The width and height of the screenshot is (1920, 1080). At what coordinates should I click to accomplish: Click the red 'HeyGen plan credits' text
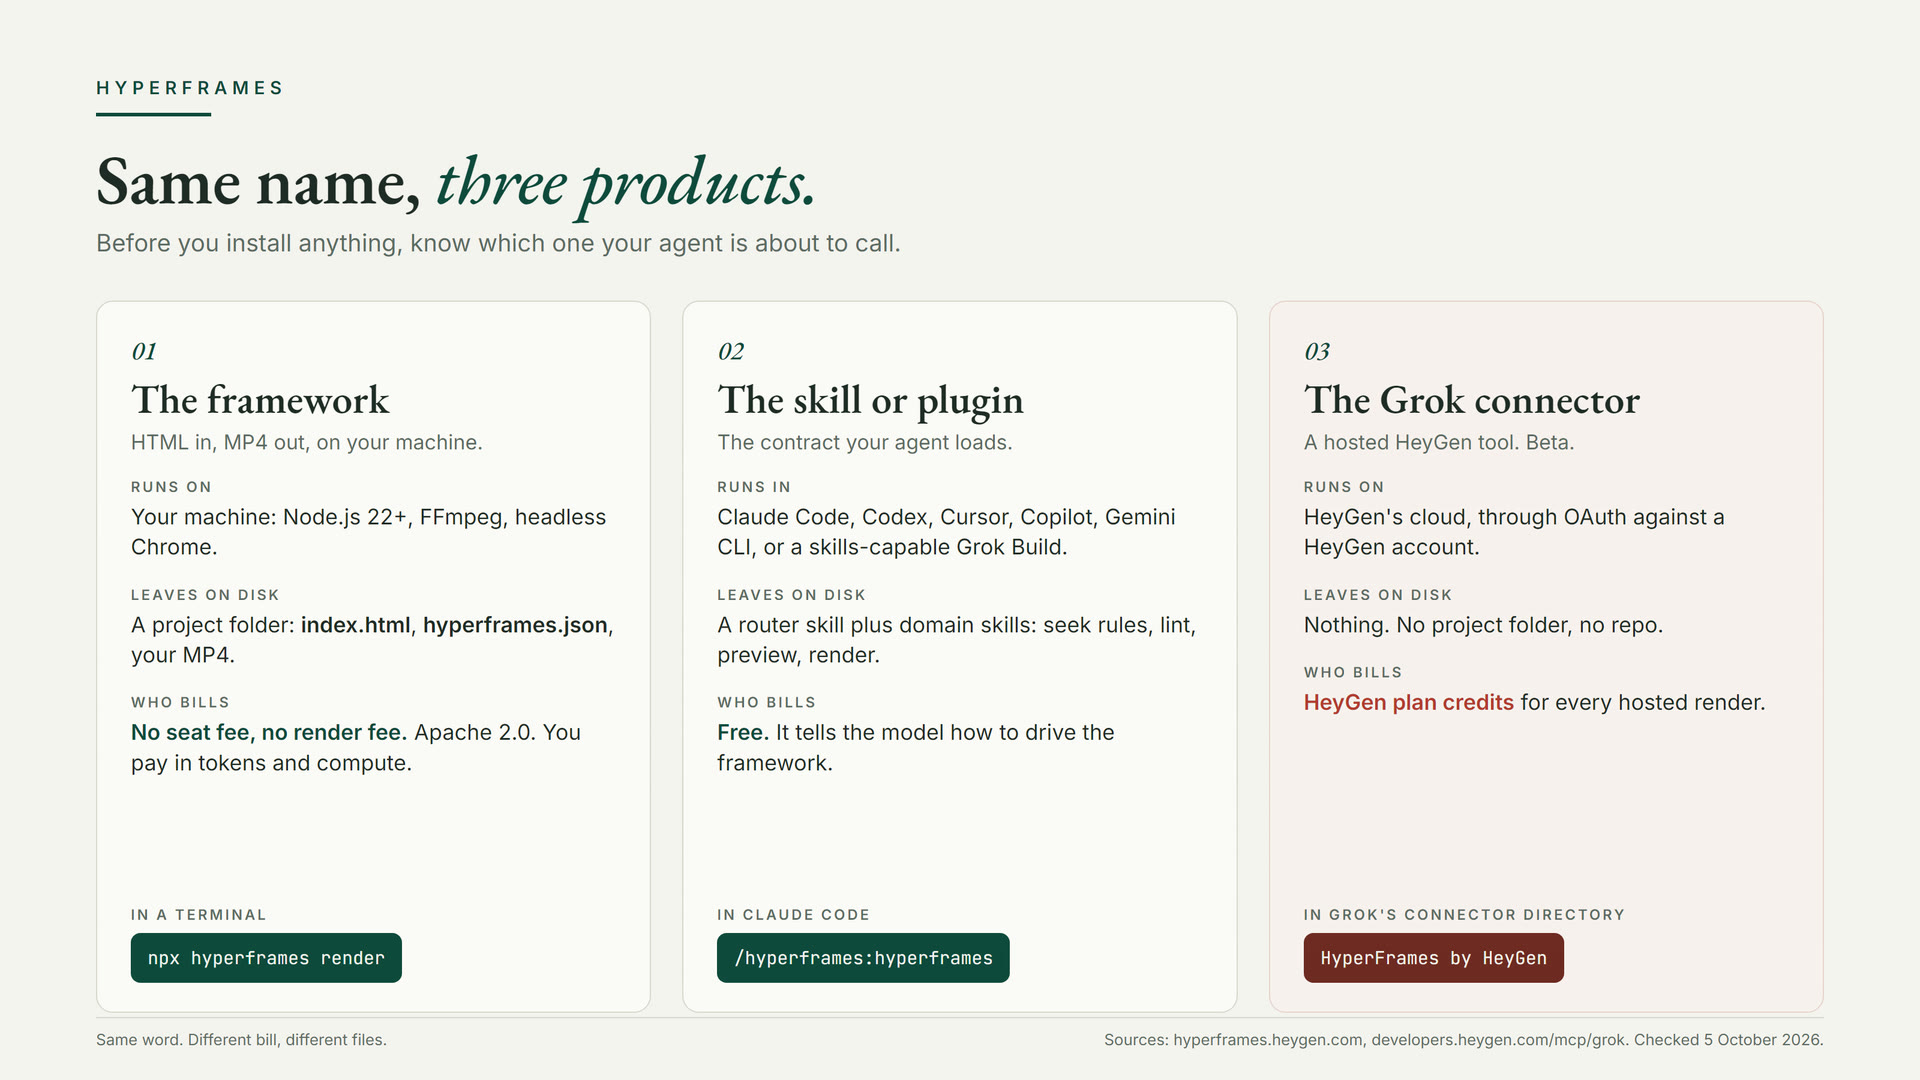click(1408, 702)
